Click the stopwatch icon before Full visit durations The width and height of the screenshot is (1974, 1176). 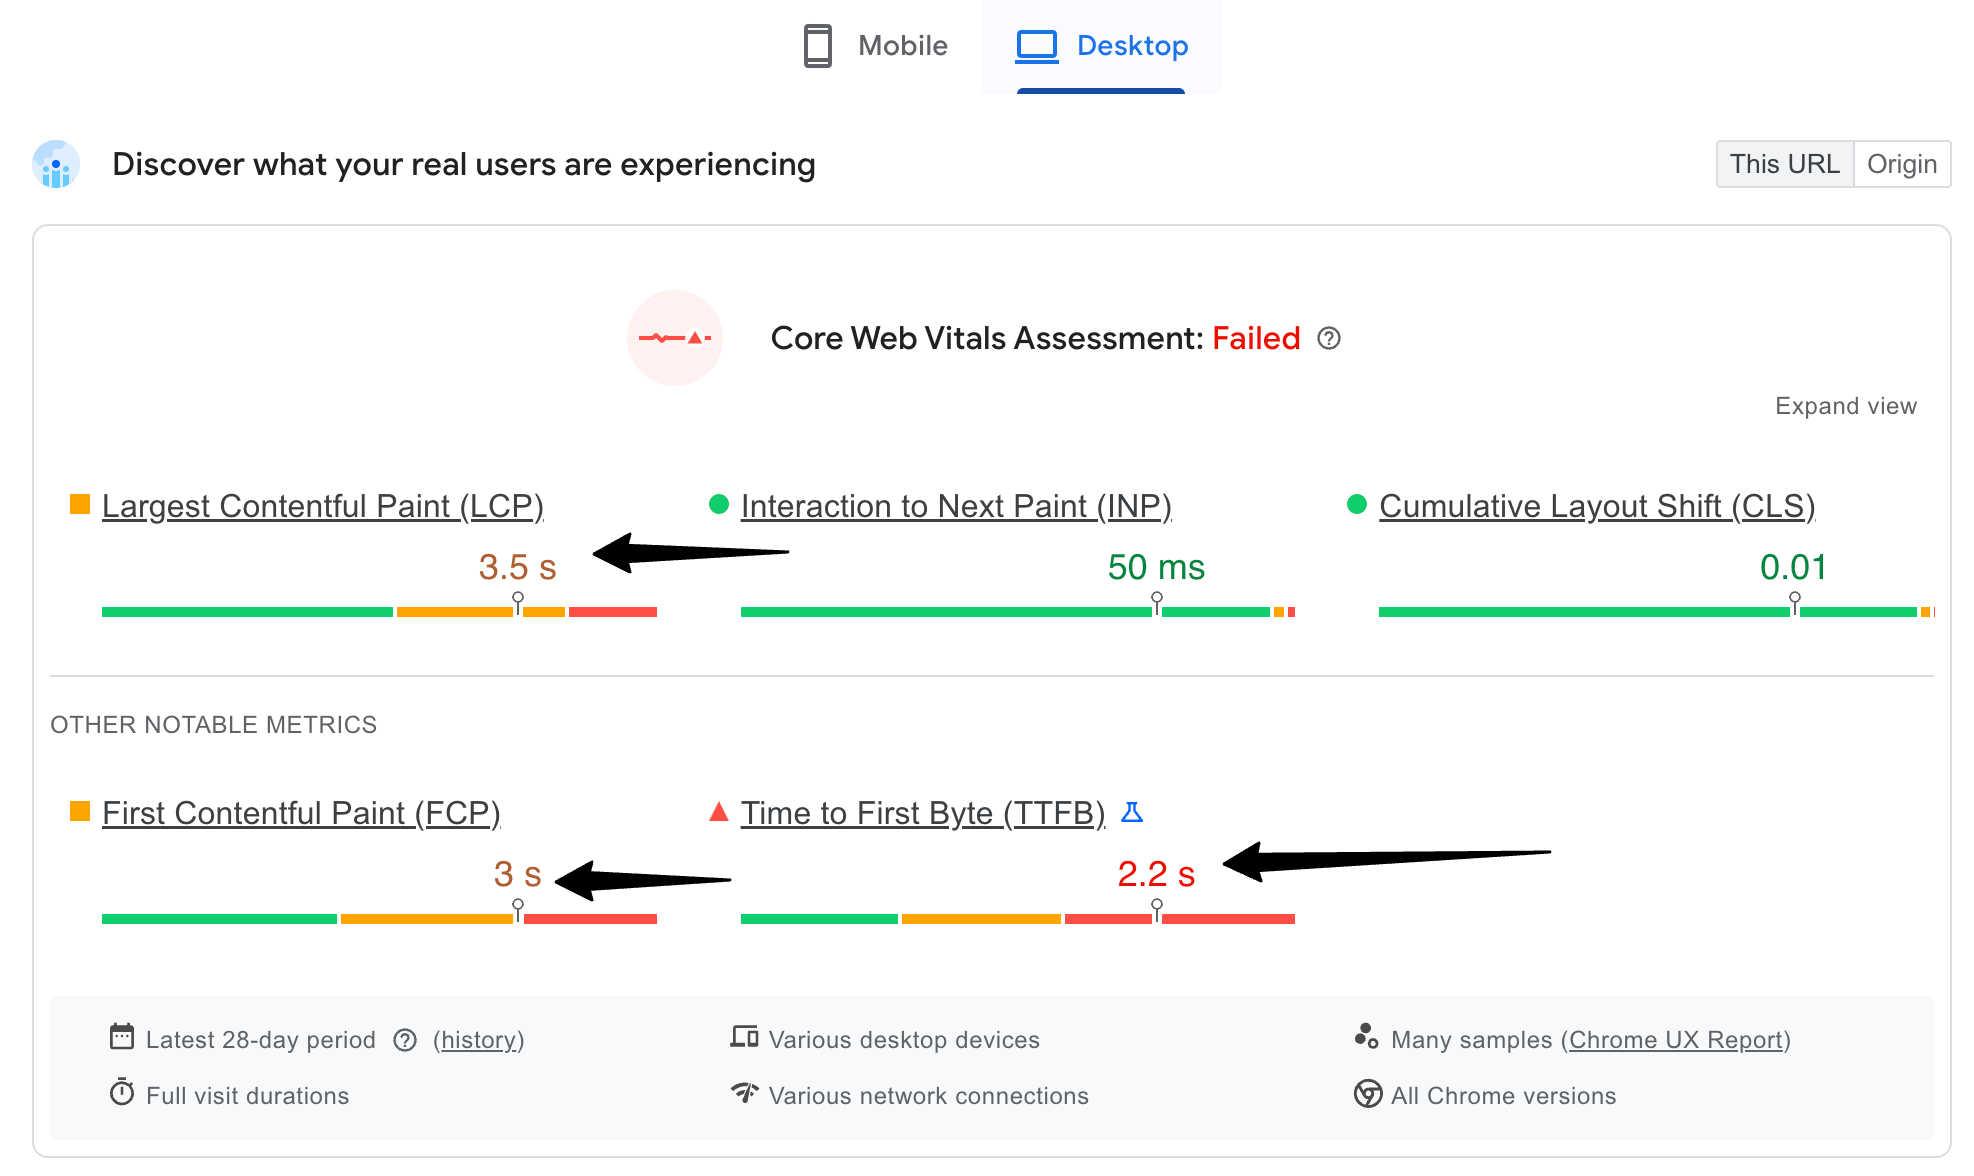coord(121,1093)
